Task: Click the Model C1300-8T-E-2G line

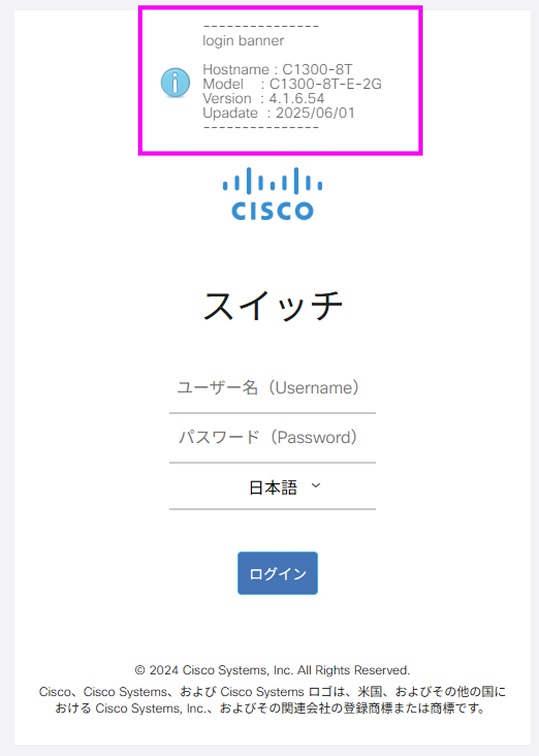Action: (292, 84)
